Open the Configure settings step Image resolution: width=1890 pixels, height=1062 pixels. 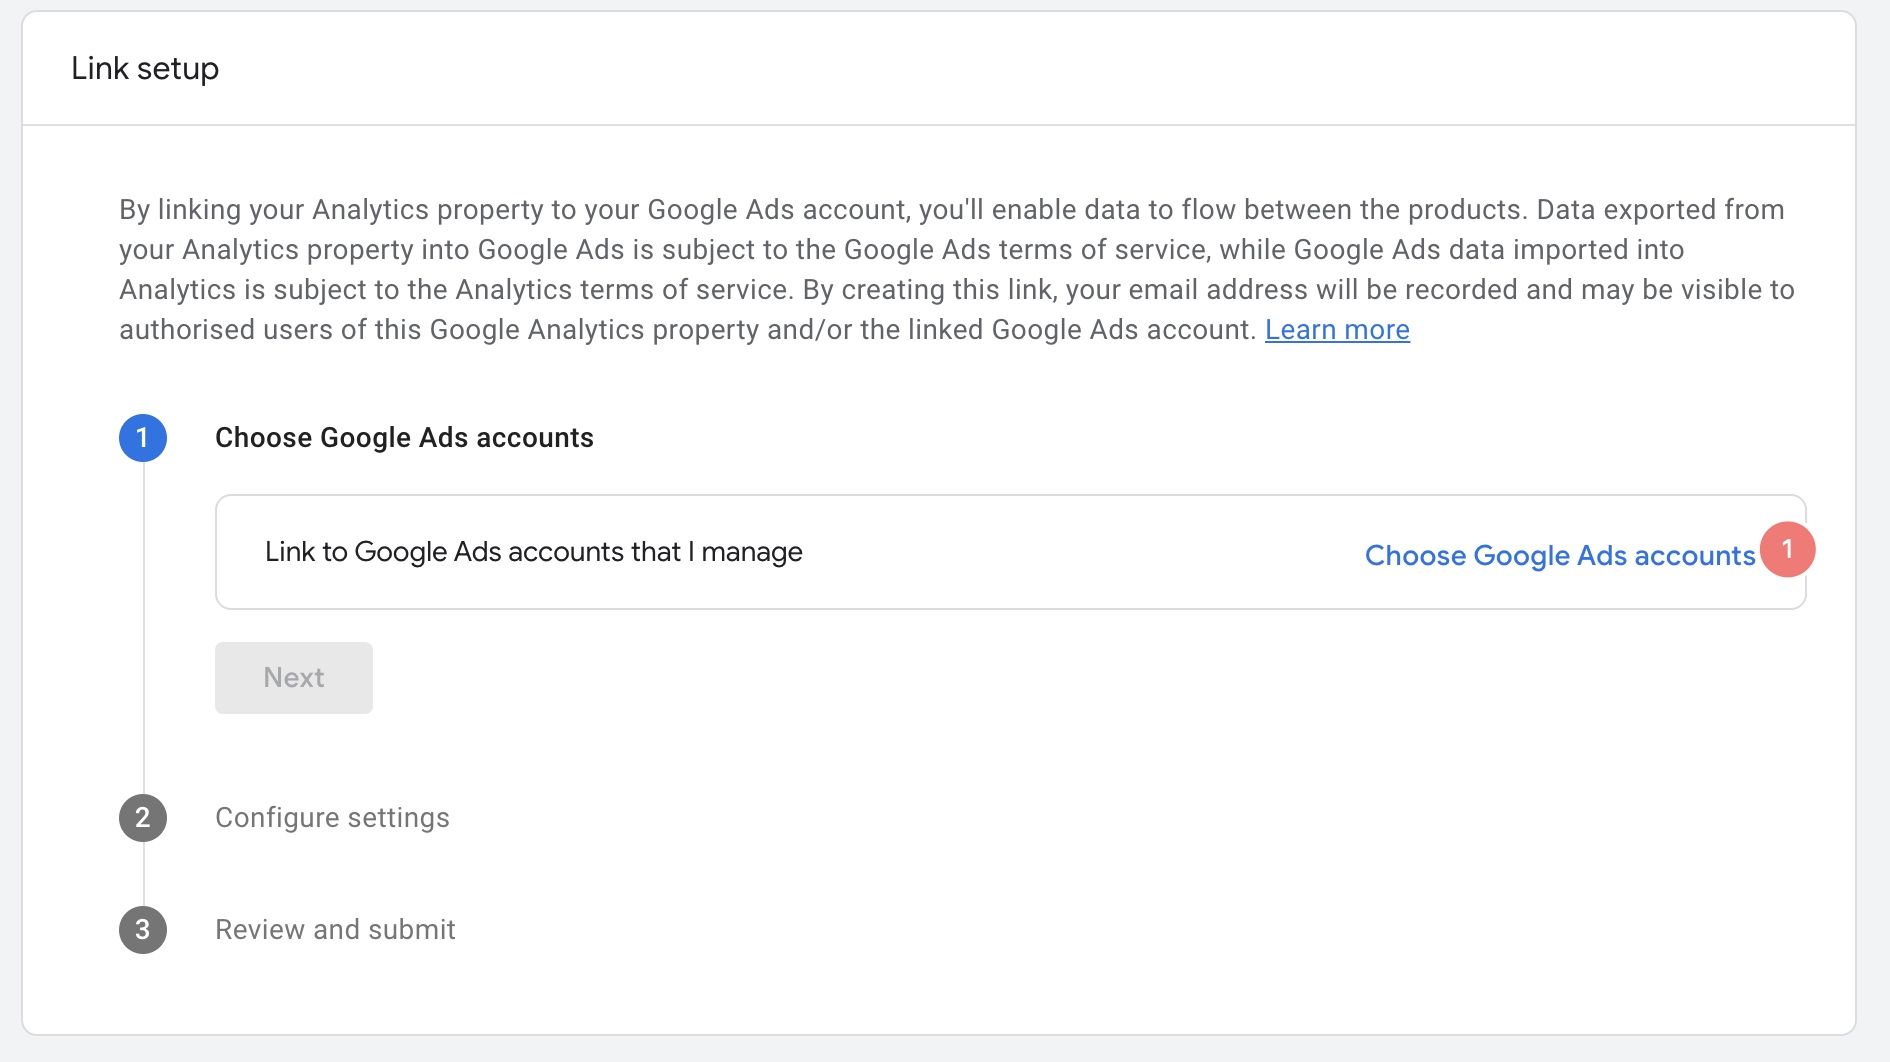point(332,818)
